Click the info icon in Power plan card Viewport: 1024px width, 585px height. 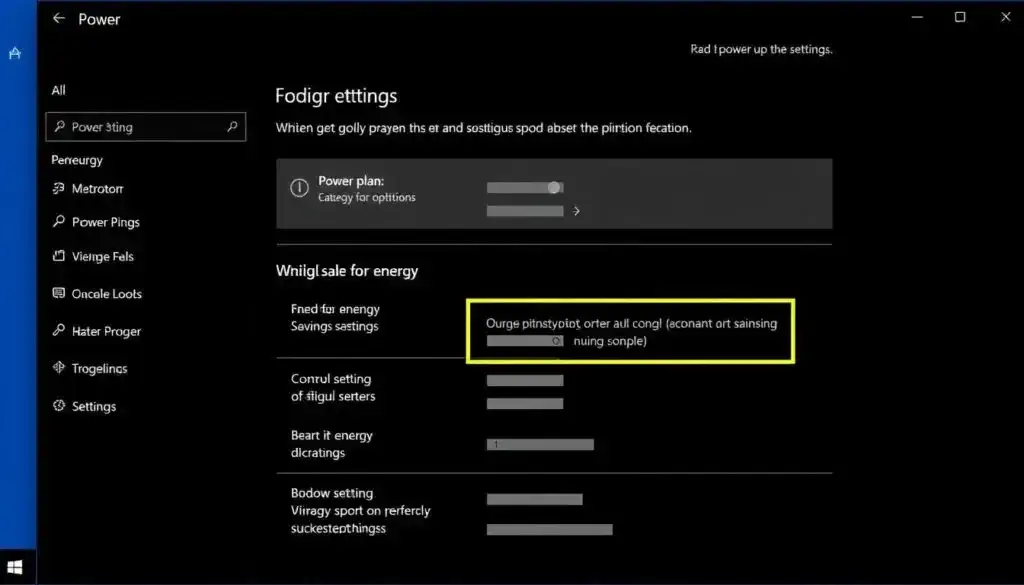point(298,188)
